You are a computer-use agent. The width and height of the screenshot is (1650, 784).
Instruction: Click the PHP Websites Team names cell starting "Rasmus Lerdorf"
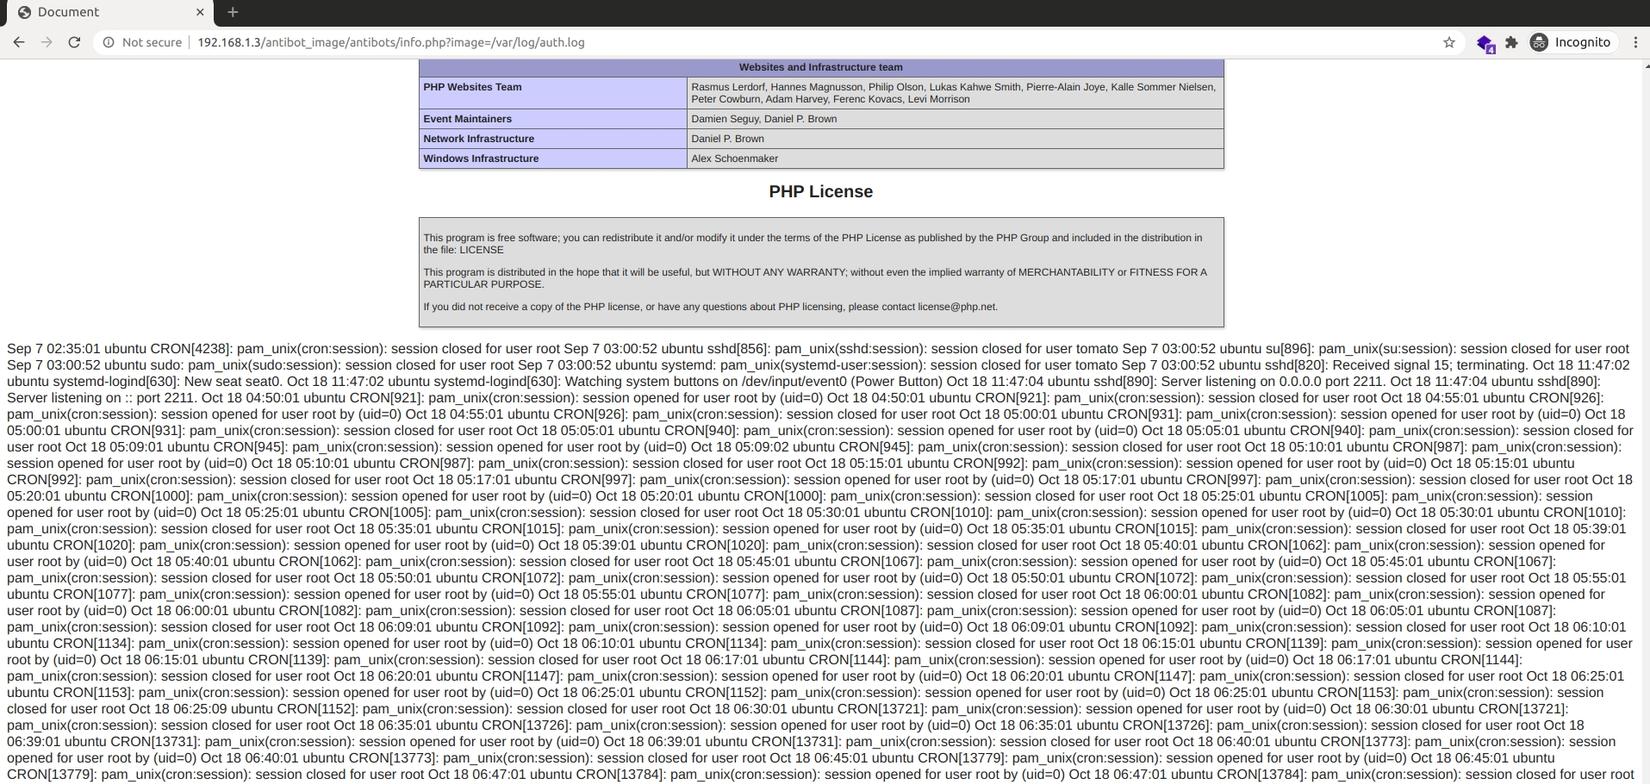(x=954, y=93)
